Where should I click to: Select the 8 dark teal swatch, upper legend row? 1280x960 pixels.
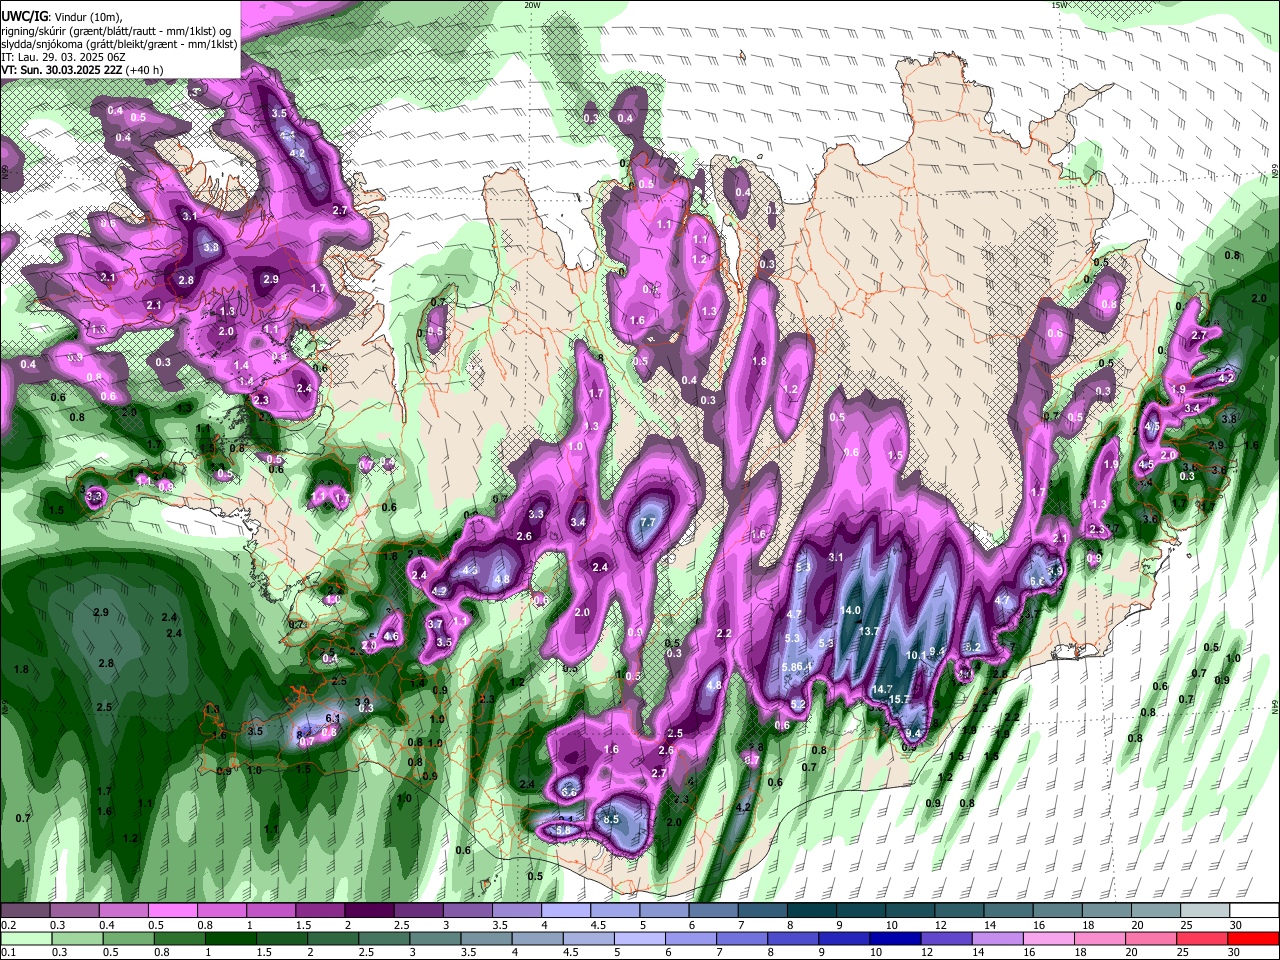[812, 911]
